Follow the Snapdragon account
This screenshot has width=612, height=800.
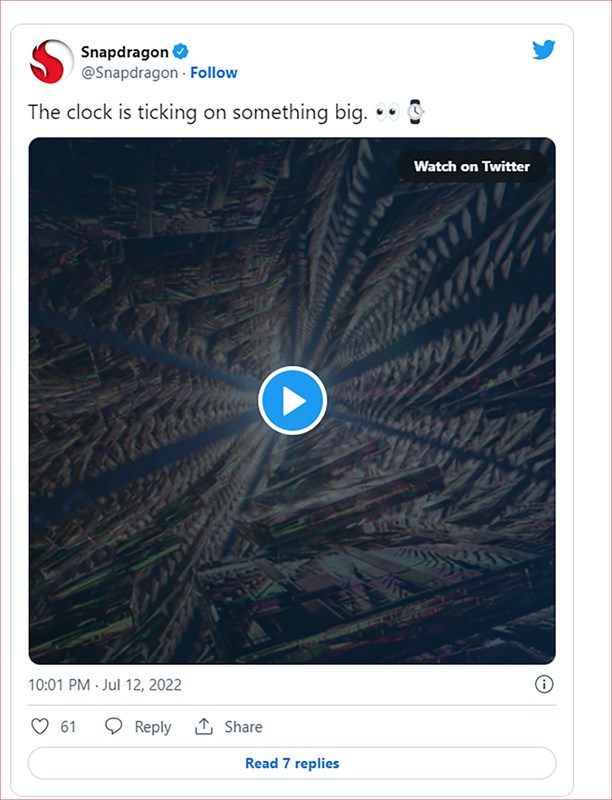coord(214,73)
